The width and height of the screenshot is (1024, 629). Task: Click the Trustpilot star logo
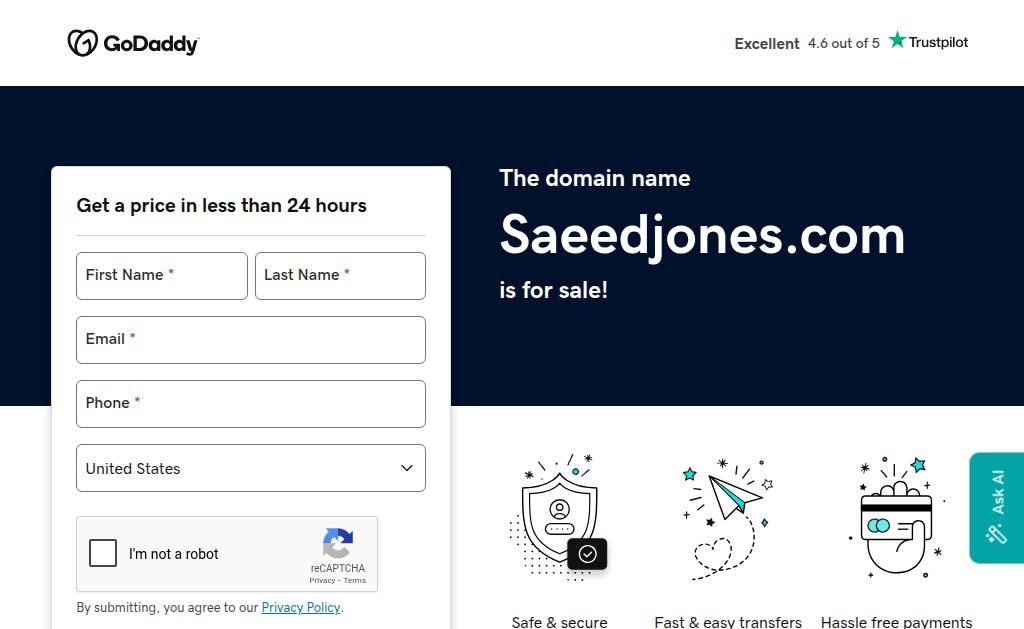[x=897, y=41]
